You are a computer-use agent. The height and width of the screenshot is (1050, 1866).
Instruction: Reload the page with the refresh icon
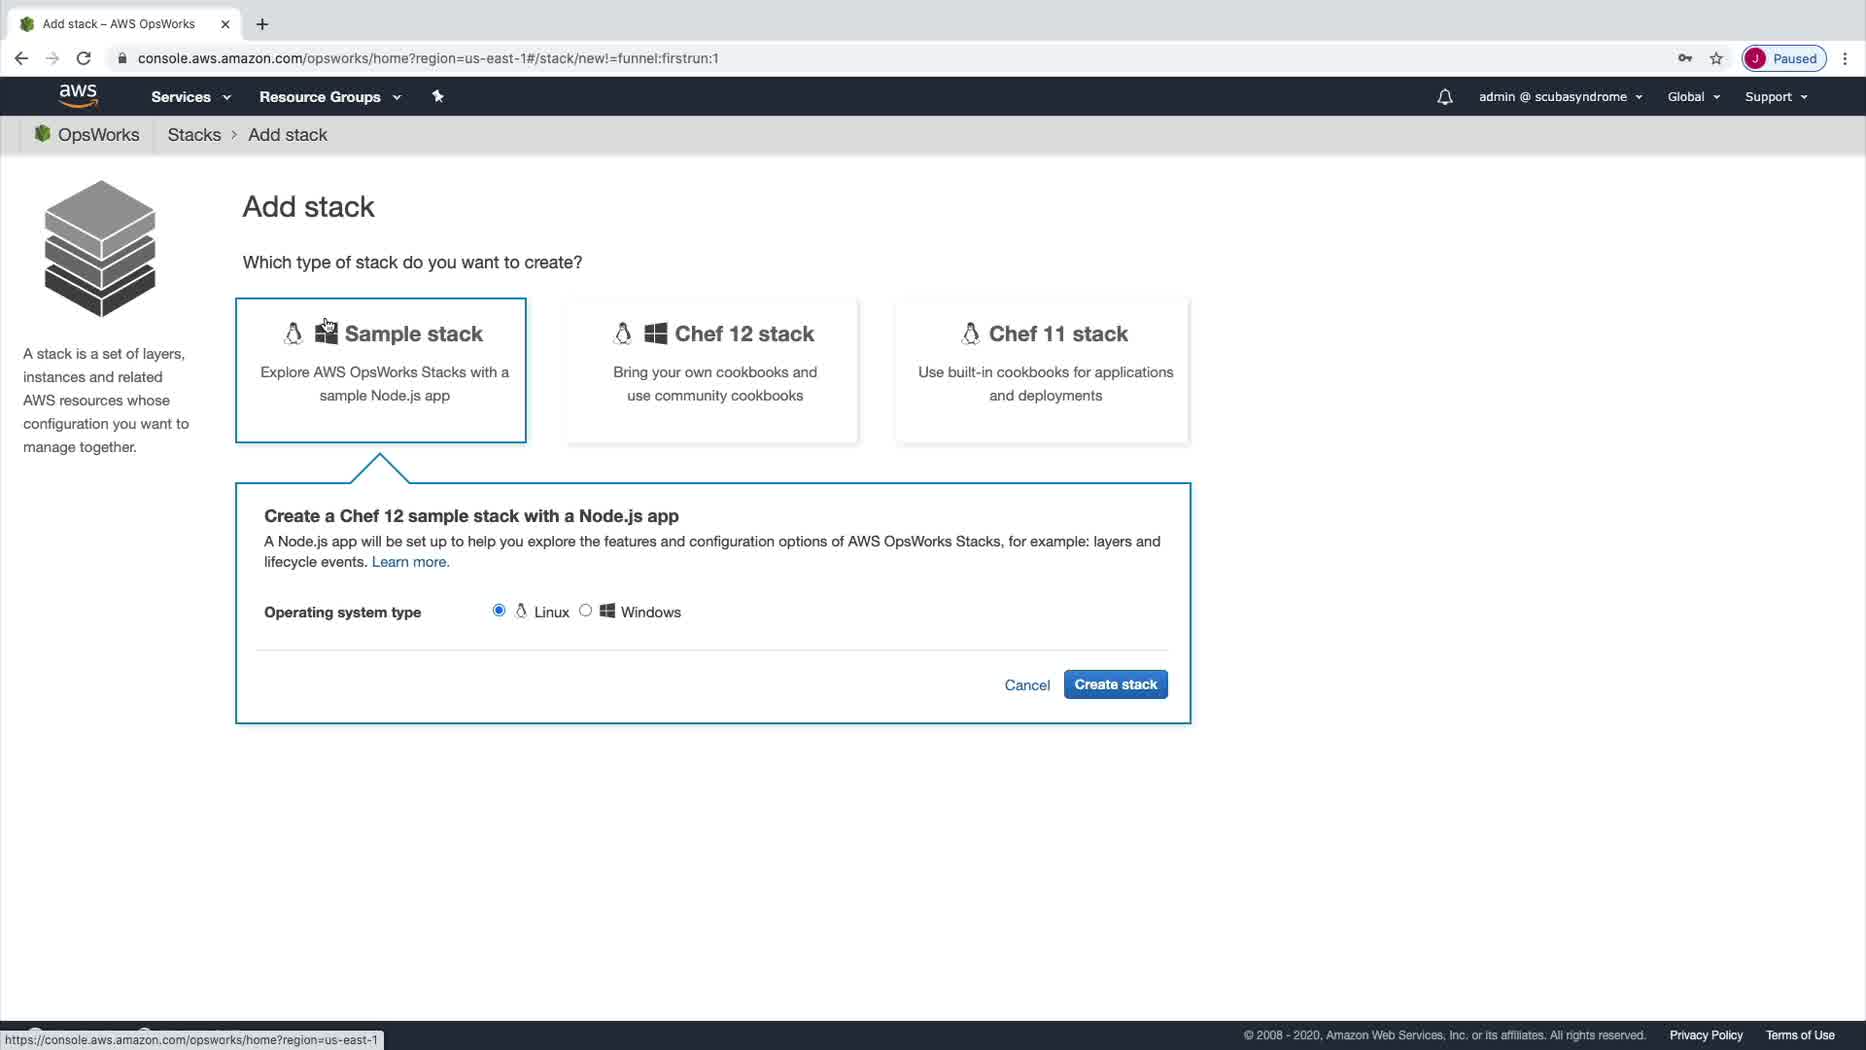[84, 58]
